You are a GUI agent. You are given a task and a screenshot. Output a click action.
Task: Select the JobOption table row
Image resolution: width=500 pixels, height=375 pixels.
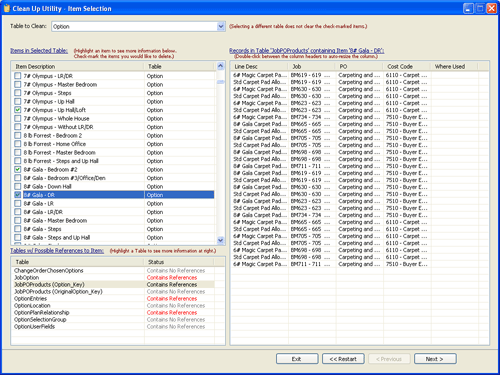click(x=113, y=278)
